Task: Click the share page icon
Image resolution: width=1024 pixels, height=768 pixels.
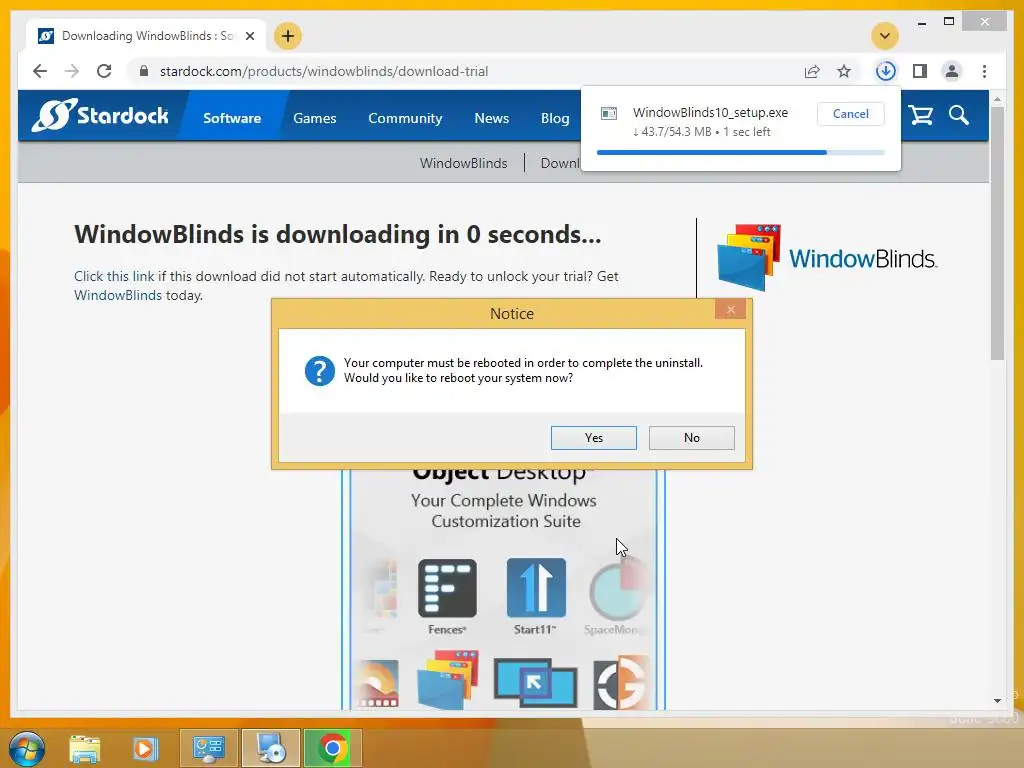Action: coord(812,71)
